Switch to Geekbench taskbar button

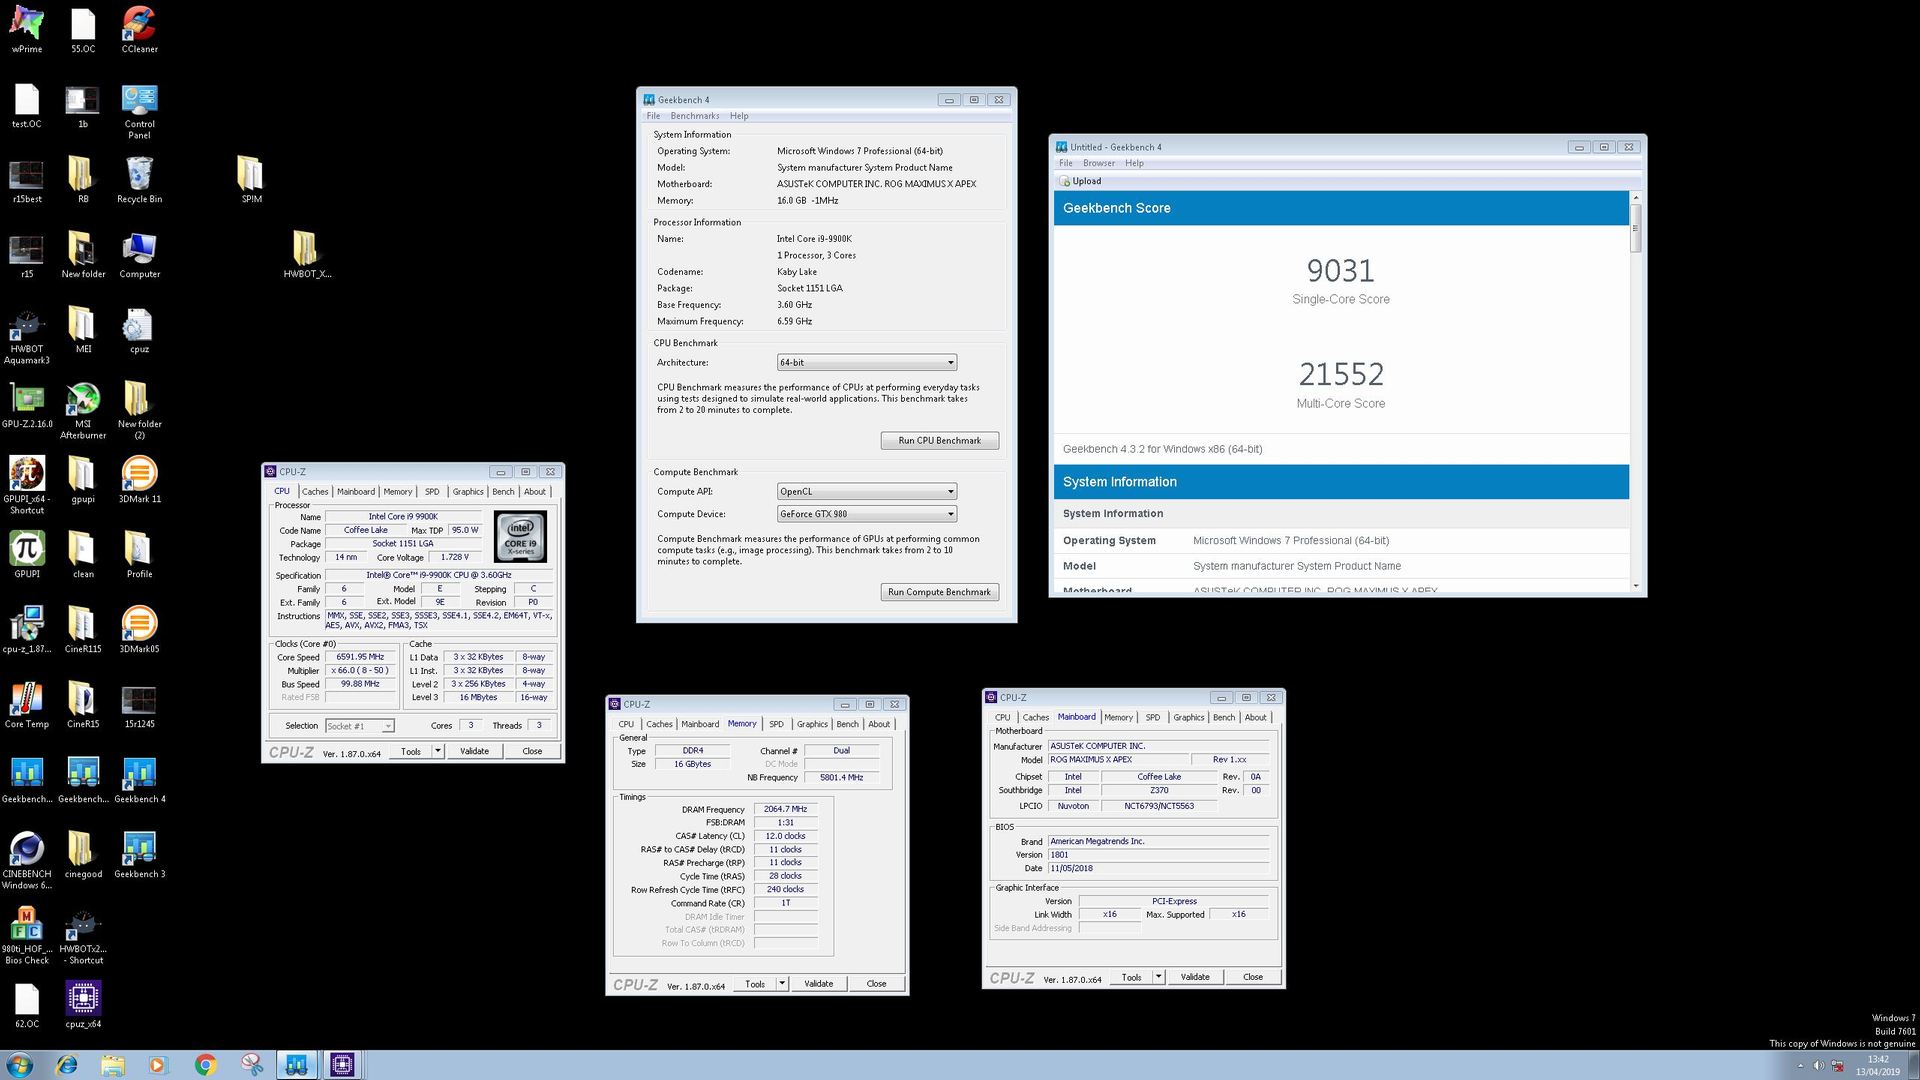pos(296,1065)
